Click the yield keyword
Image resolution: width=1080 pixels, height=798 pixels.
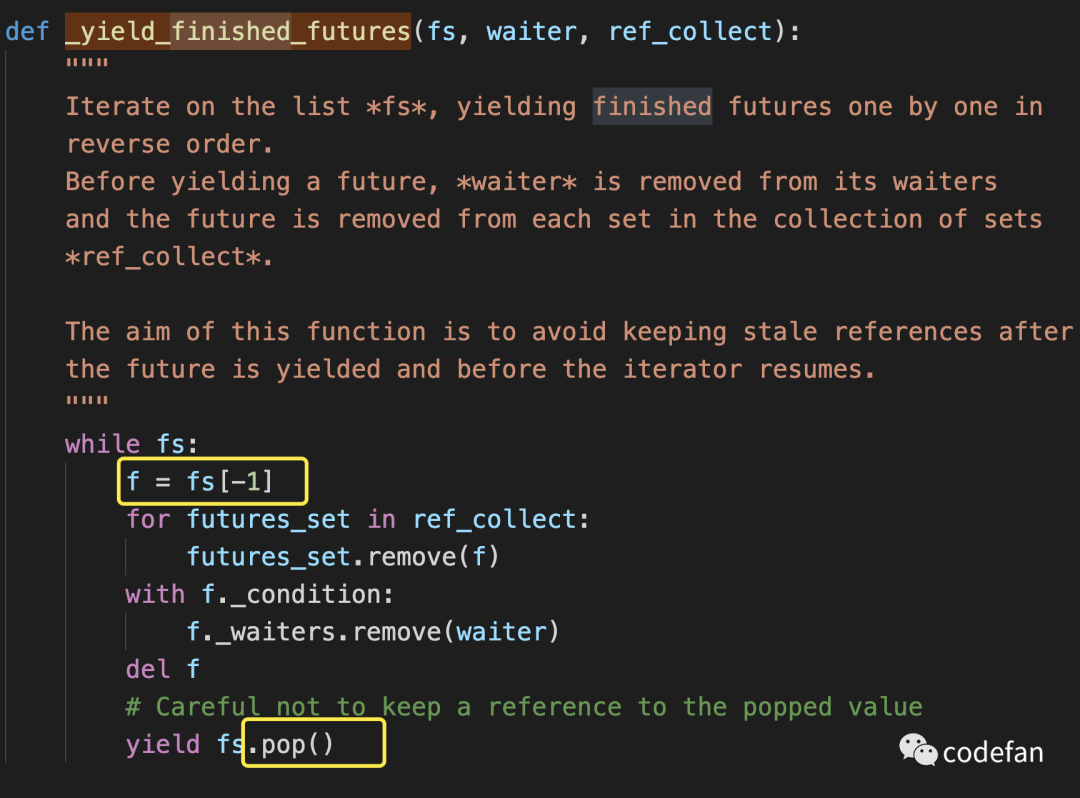point(163,744)
